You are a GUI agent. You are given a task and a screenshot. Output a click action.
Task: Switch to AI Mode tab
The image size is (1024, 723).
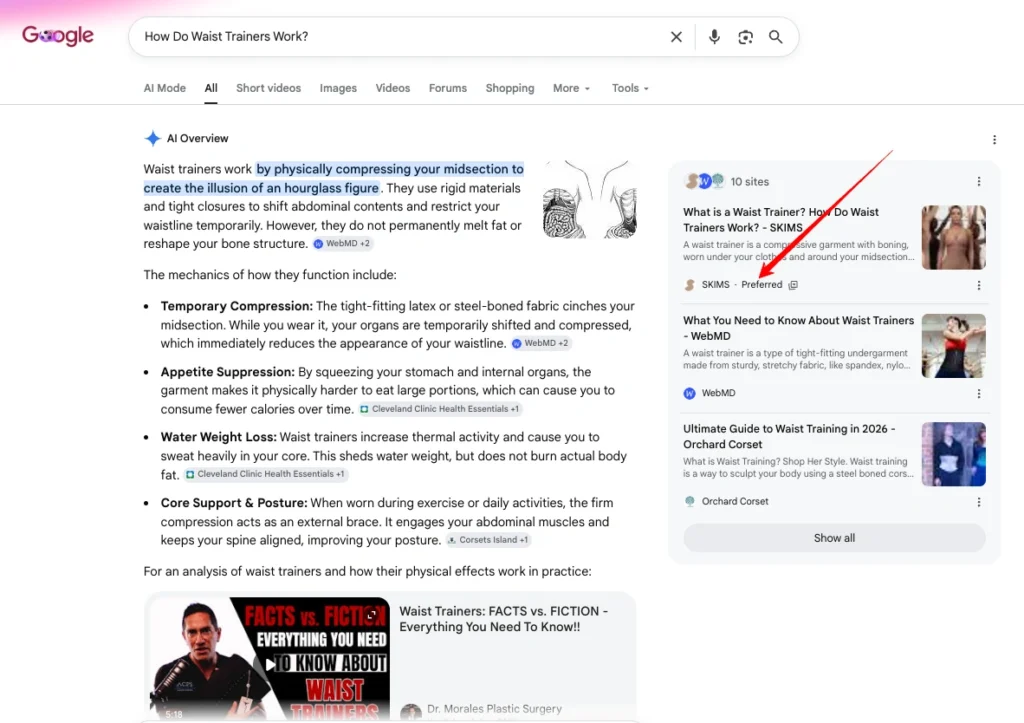click(x=165, y=88)
